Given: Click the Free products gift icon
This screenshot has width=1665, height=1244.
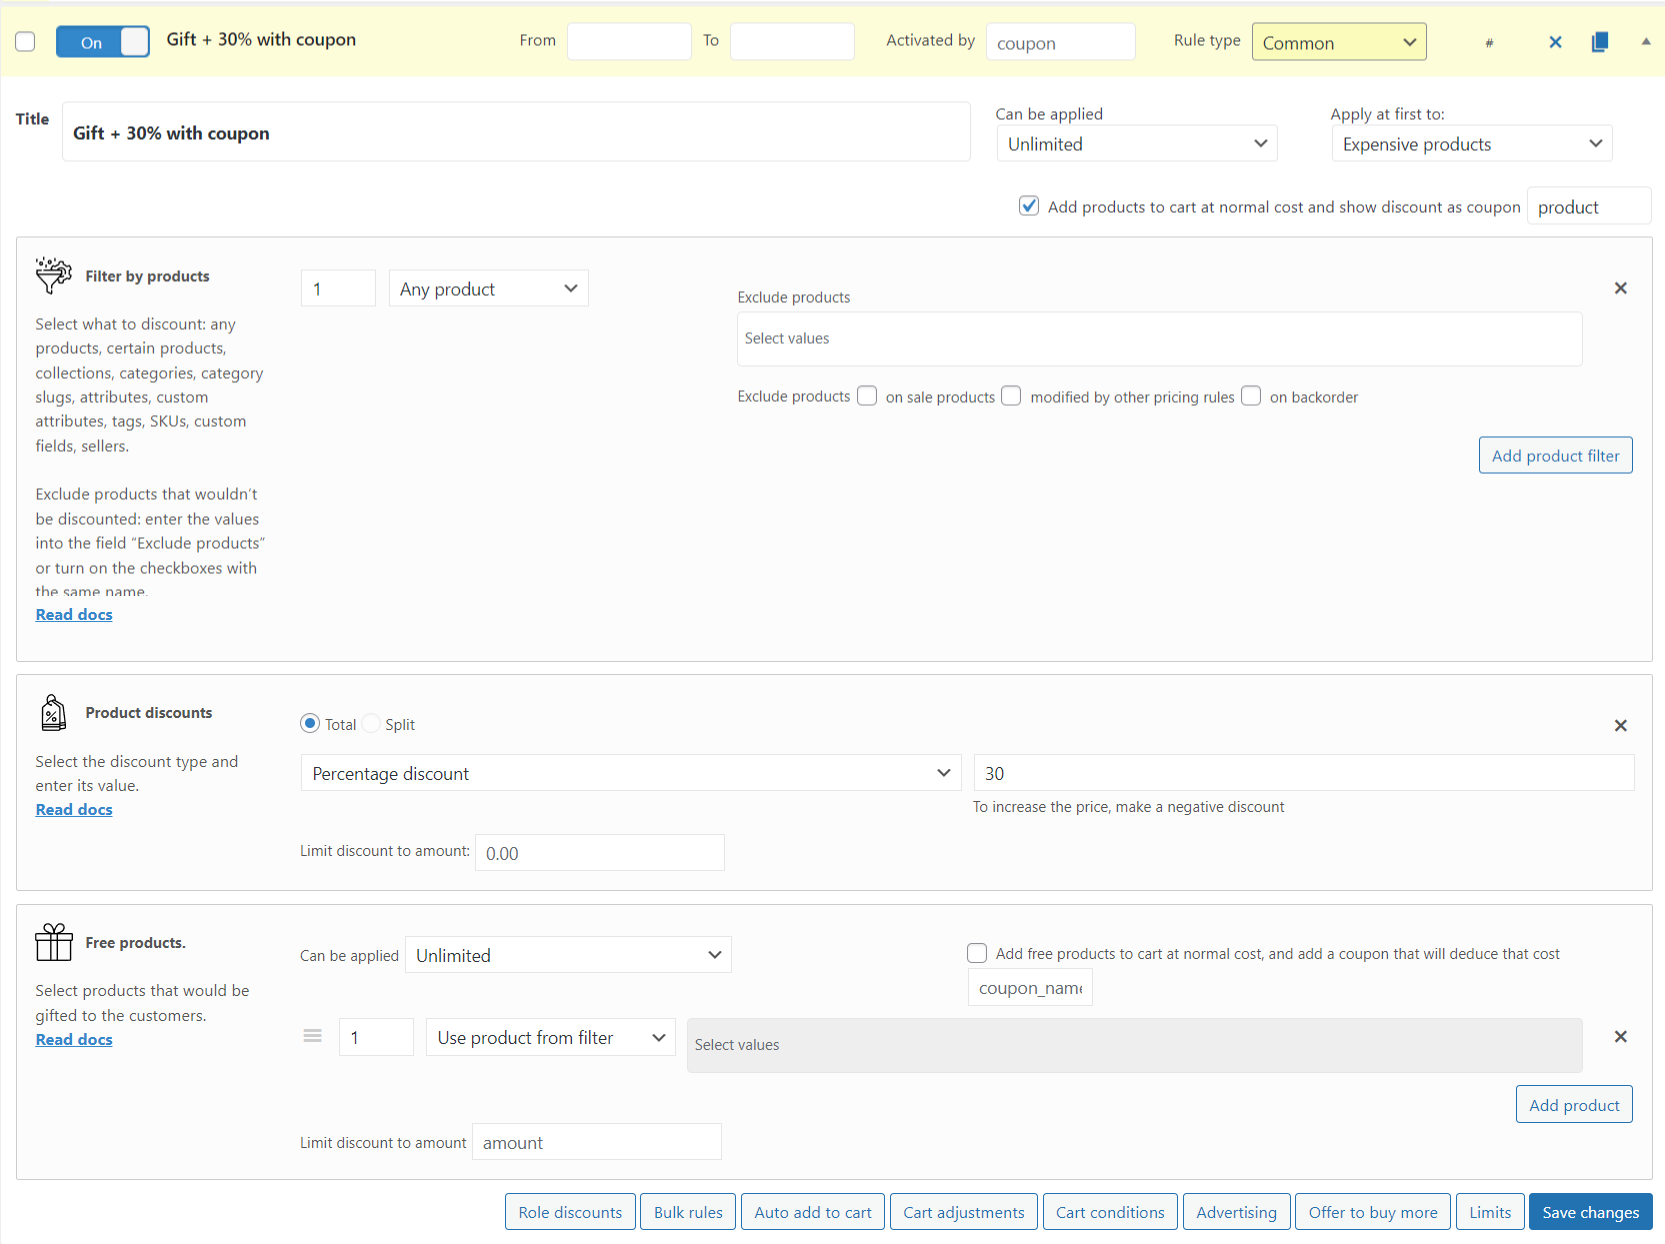Looking at the screenshot, I should point(54,942).
